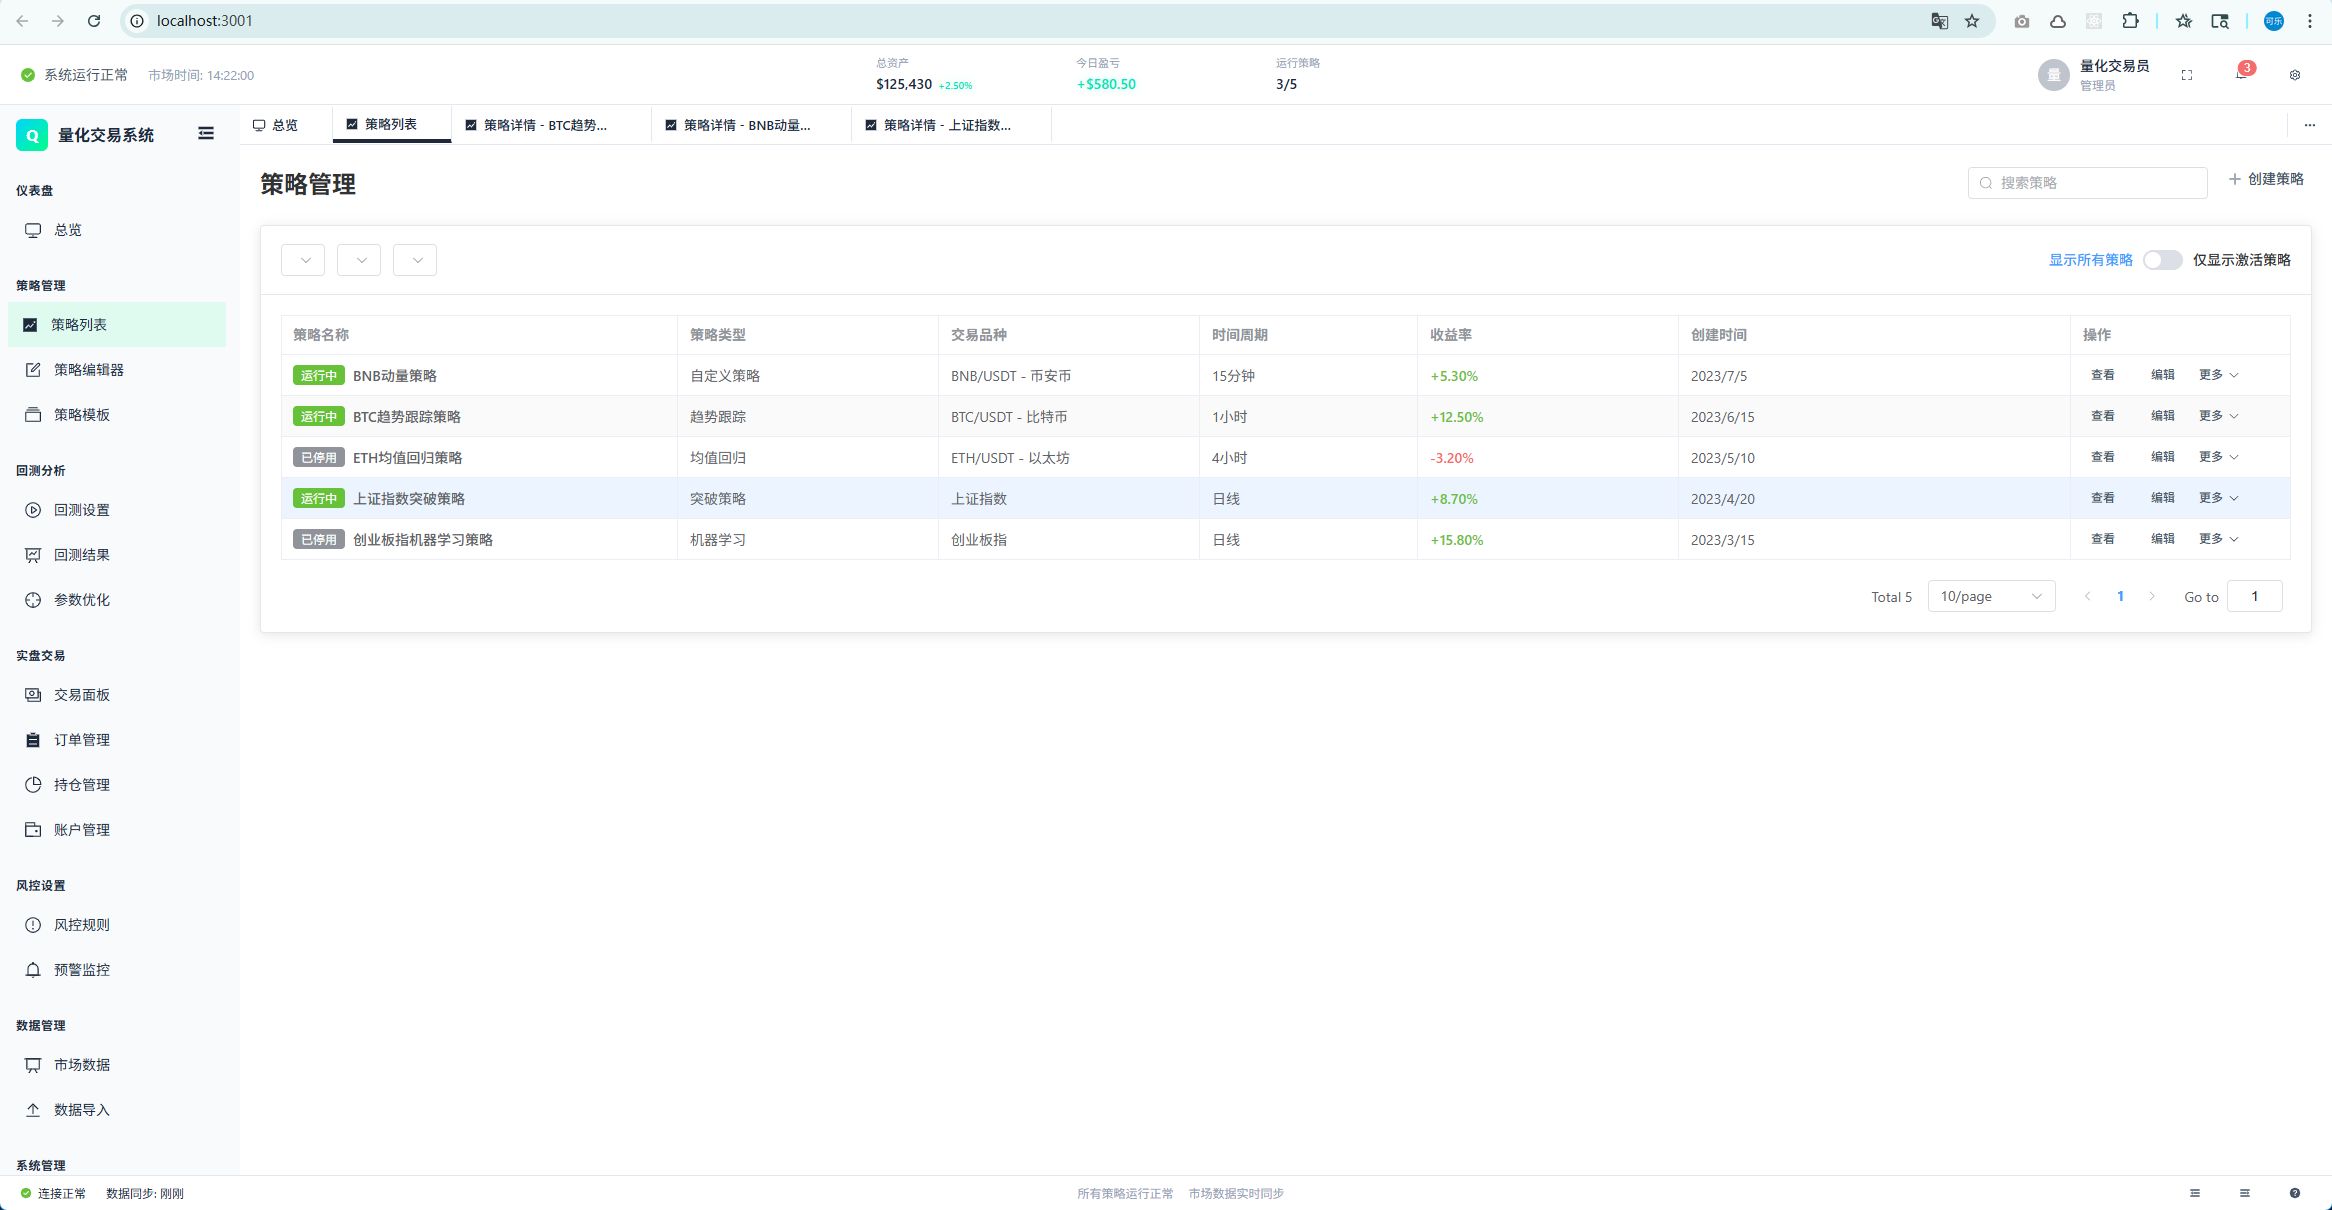Open 风控规则 in the sidebar
2332x1210 pixels.
117,925
